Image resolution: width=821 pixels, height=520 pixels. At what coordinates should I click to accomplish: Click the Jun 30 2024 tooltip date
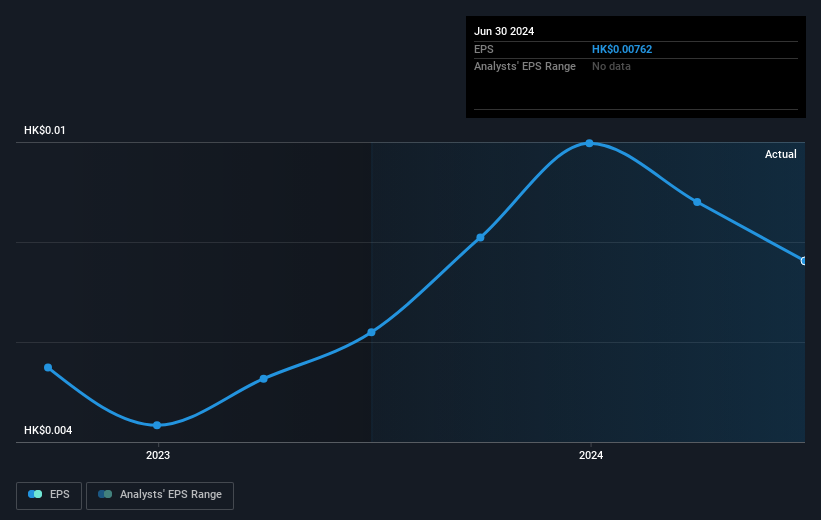click(504, 31)
